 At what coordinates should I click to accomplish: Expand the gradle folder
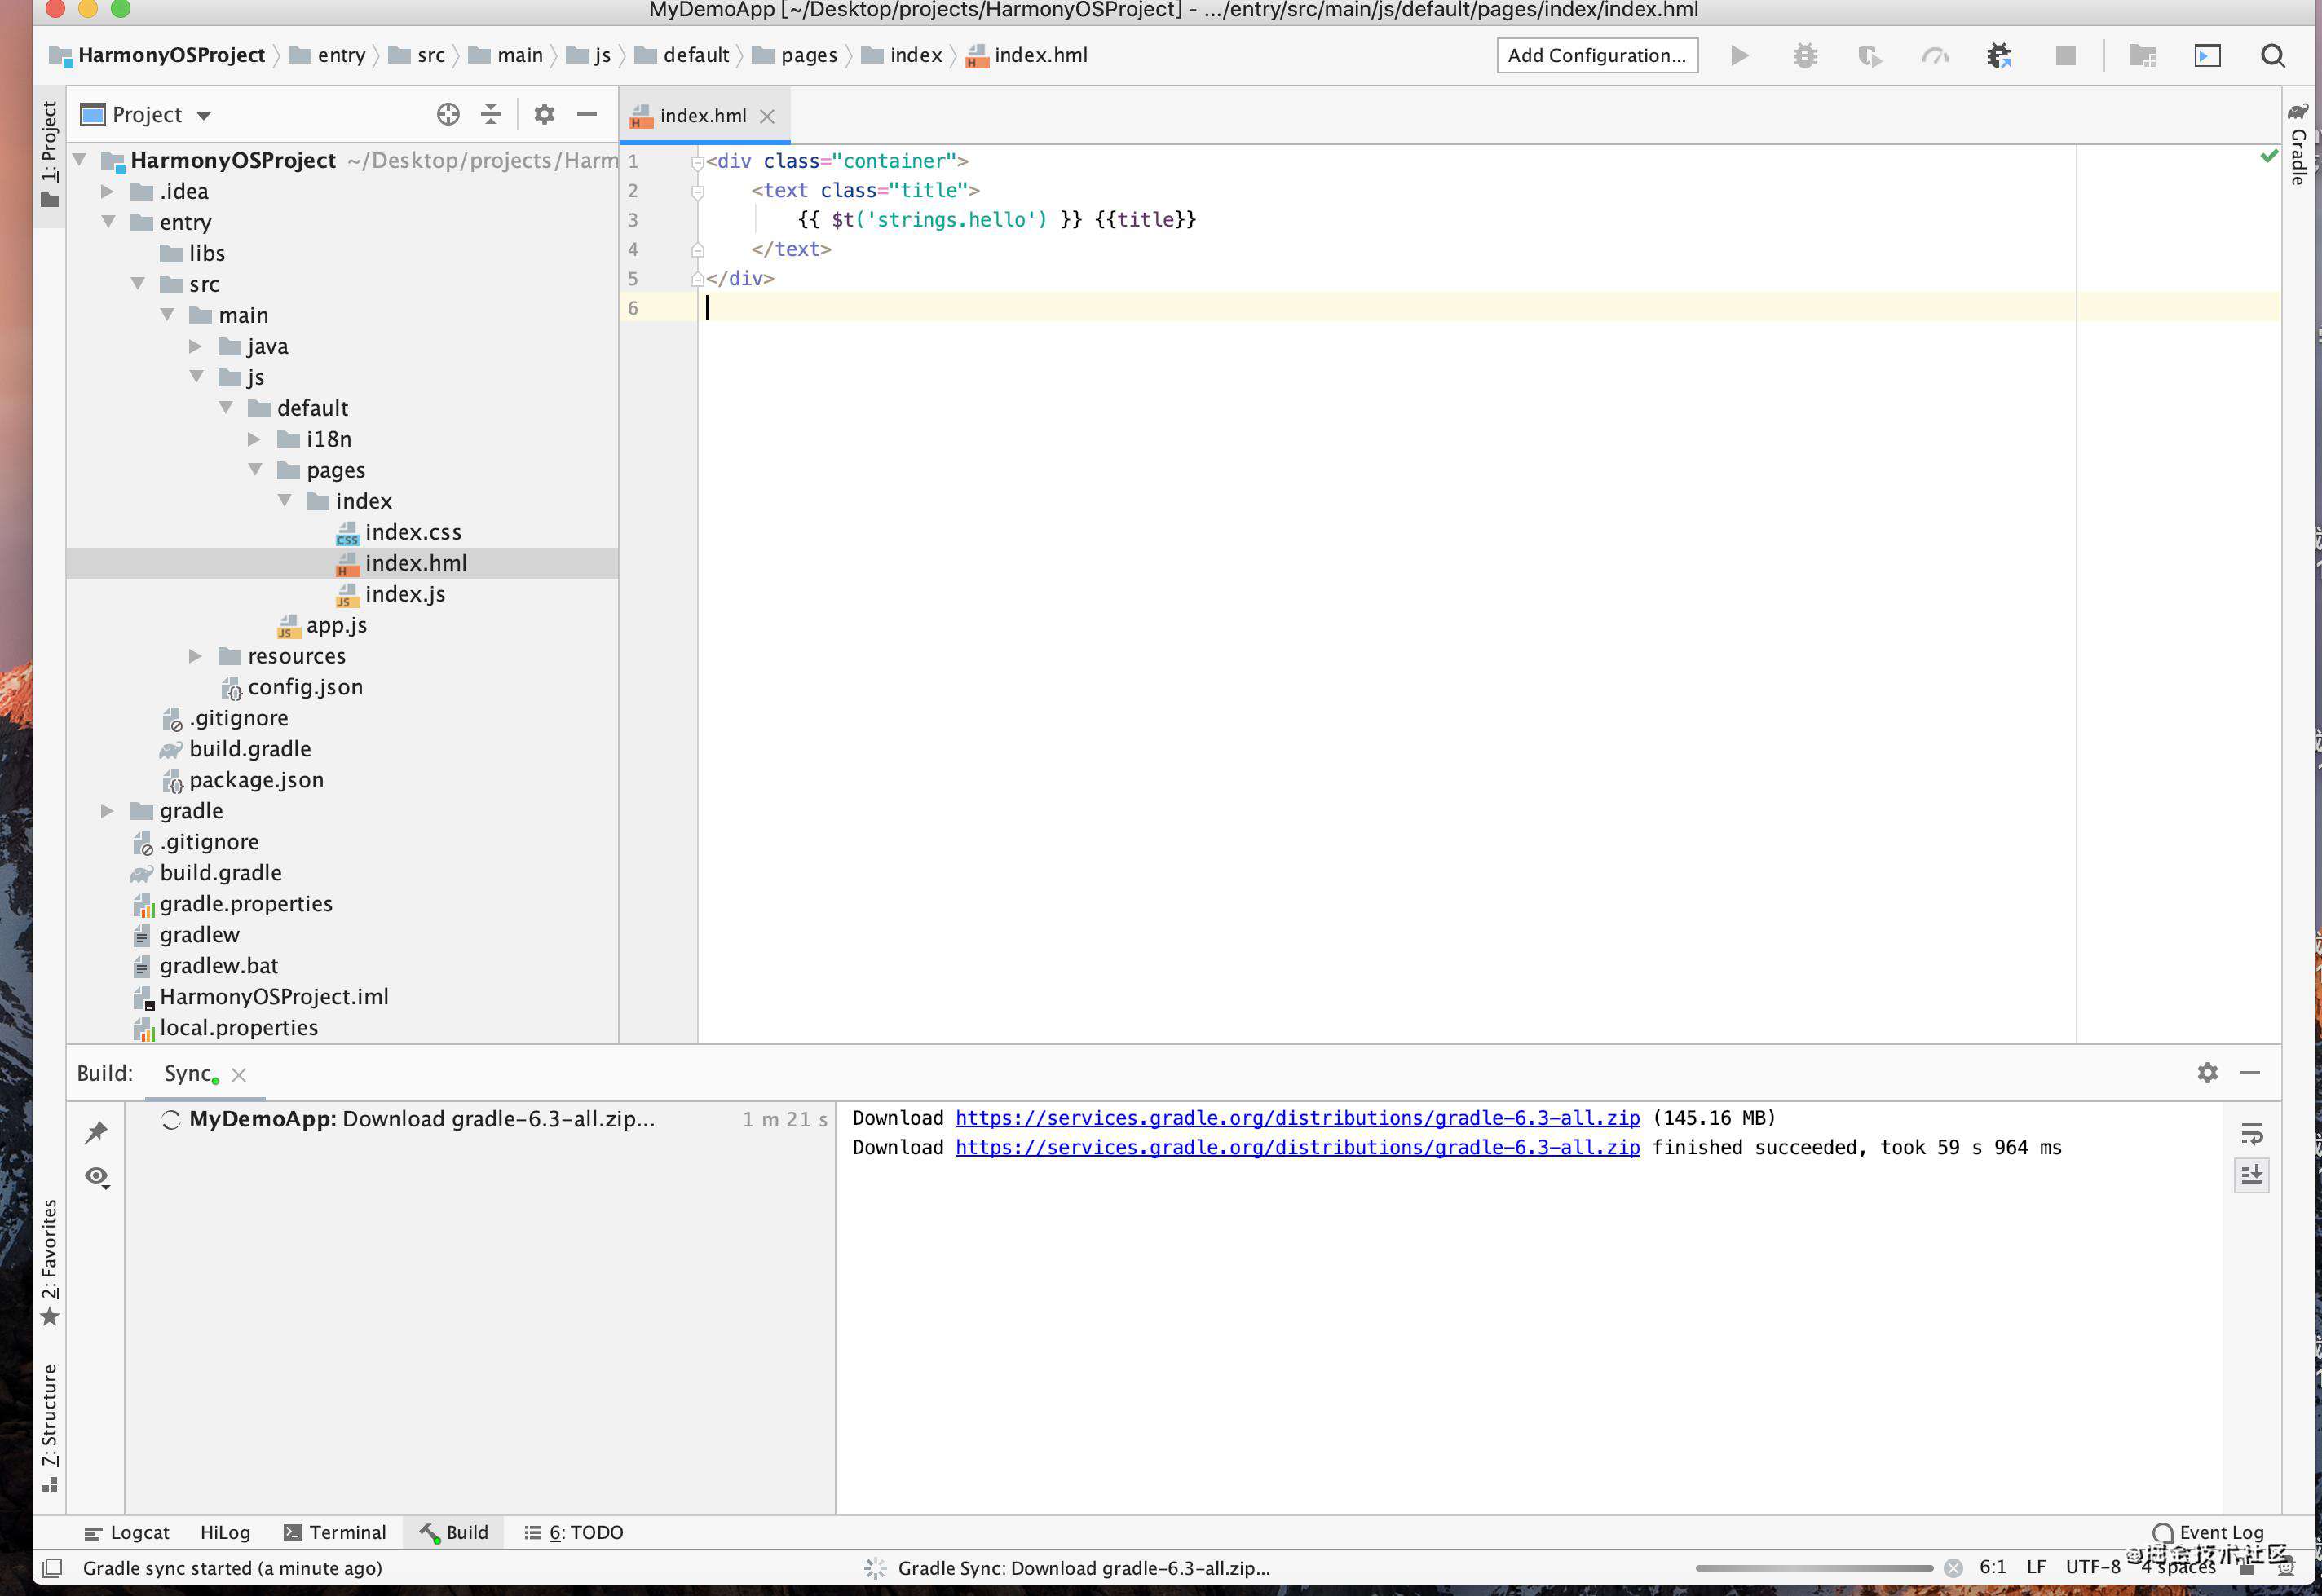(107, 811)
